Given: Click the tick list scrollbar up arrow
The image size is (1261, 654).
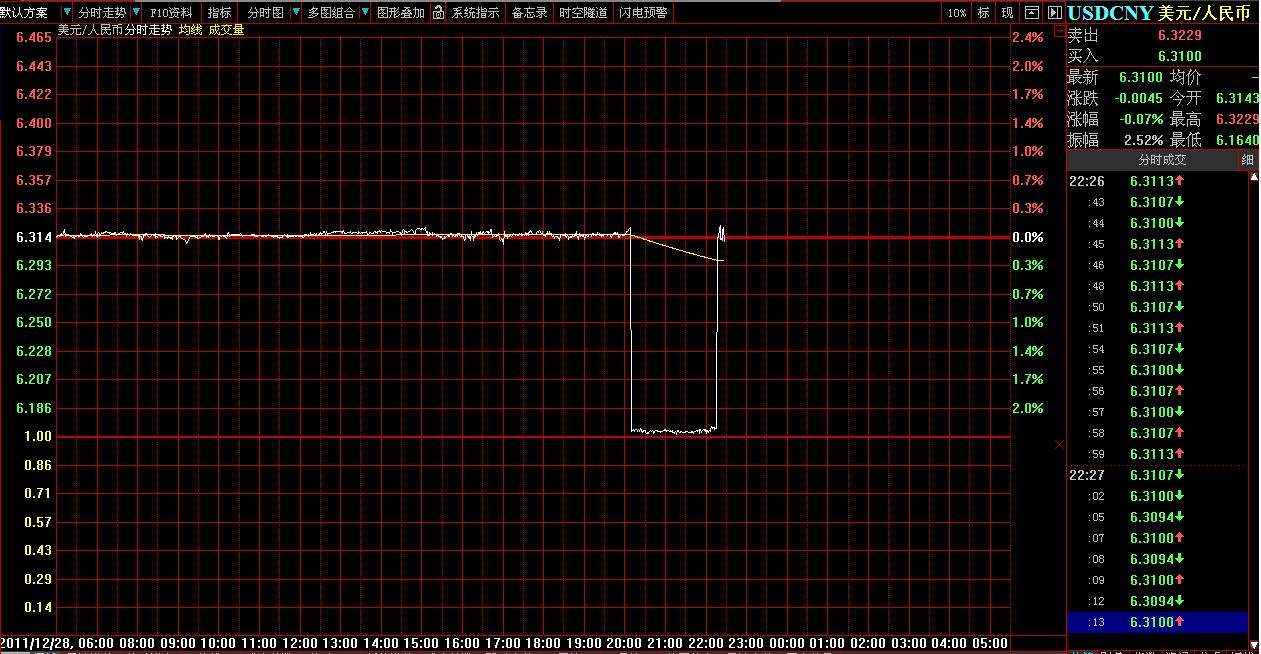Looking at the screenshot, I should [x=1255, y=177].
